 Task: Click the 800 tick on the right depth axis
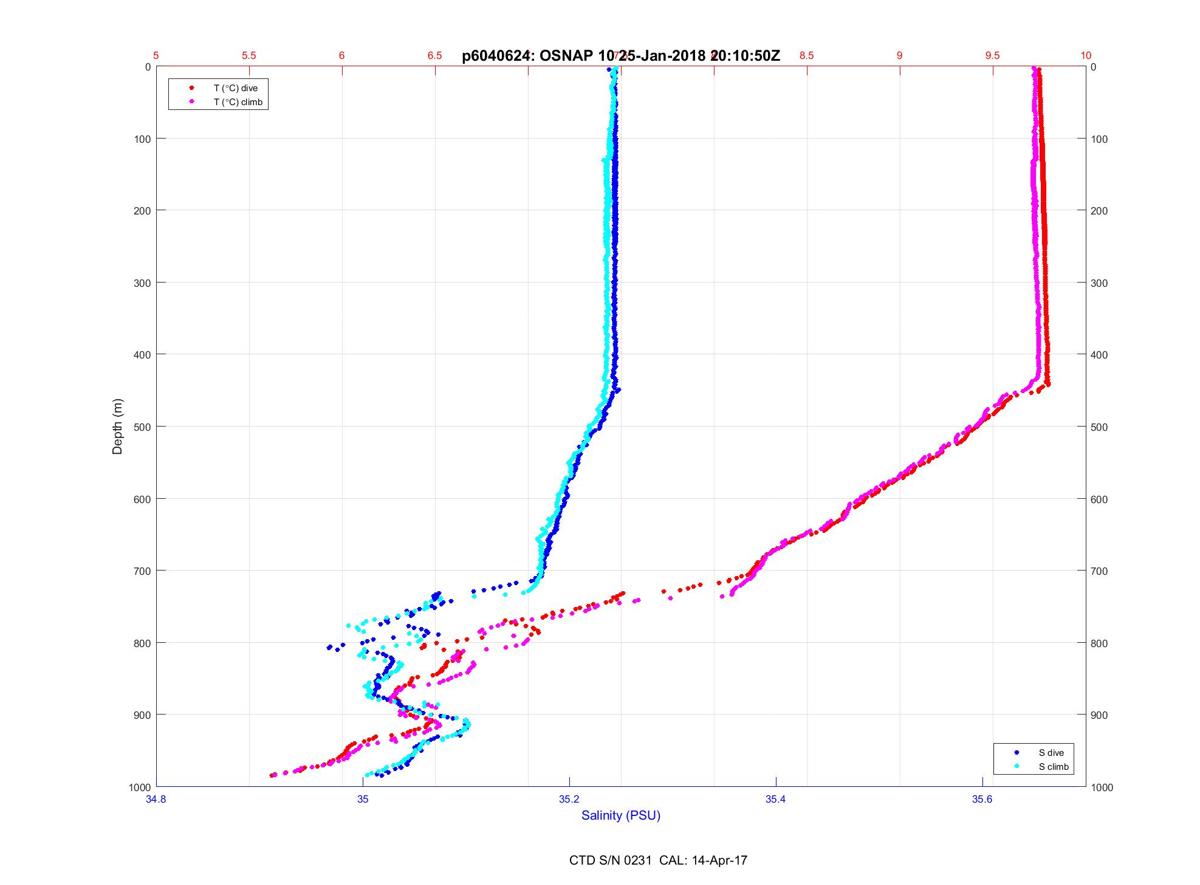tap(1101, 643)
